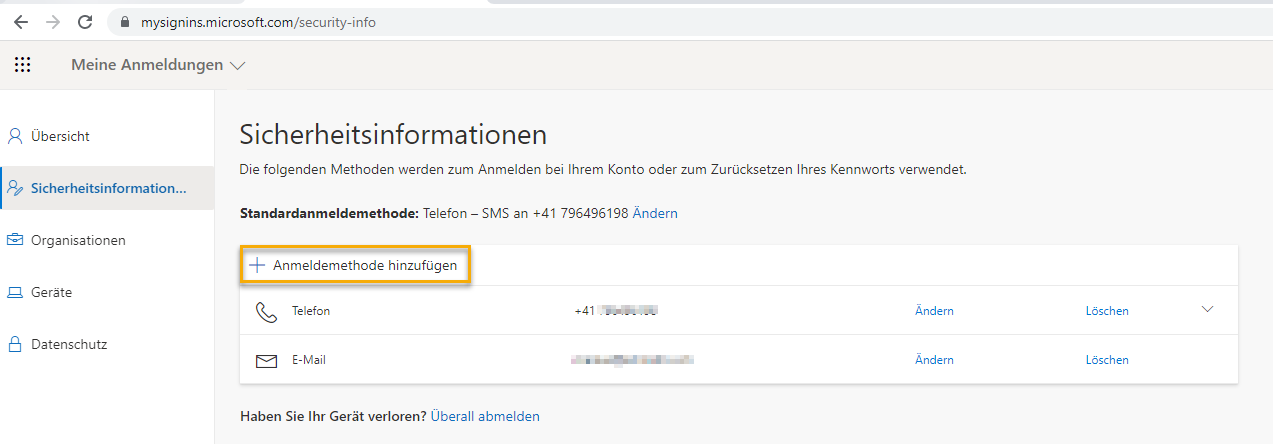Click the padlock site info icon
The height and width of the screenshot is (444, 1273).
click(125, 22)
